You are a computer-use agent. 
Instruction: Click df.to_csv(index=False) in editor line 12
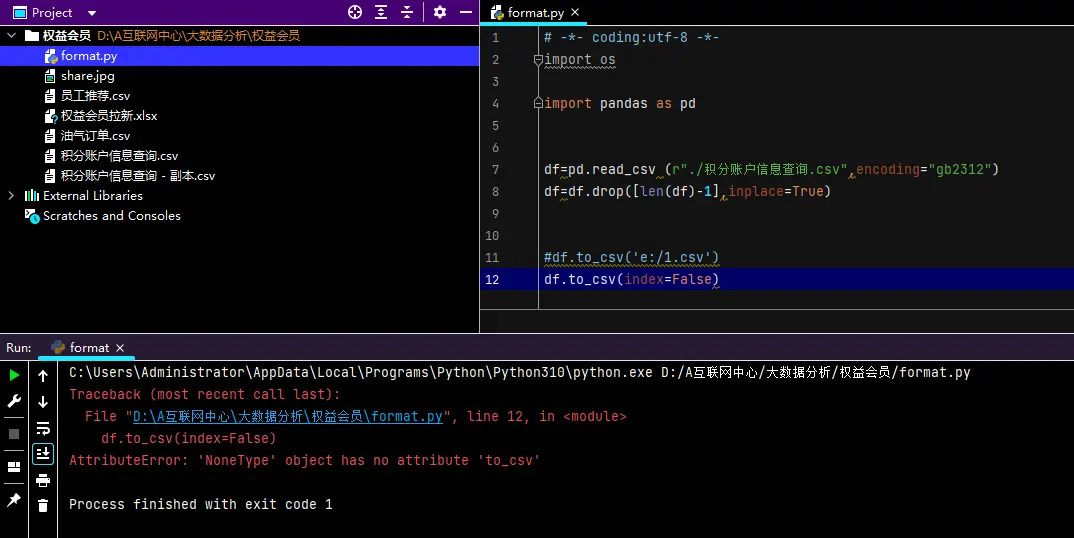click(632, 279)
